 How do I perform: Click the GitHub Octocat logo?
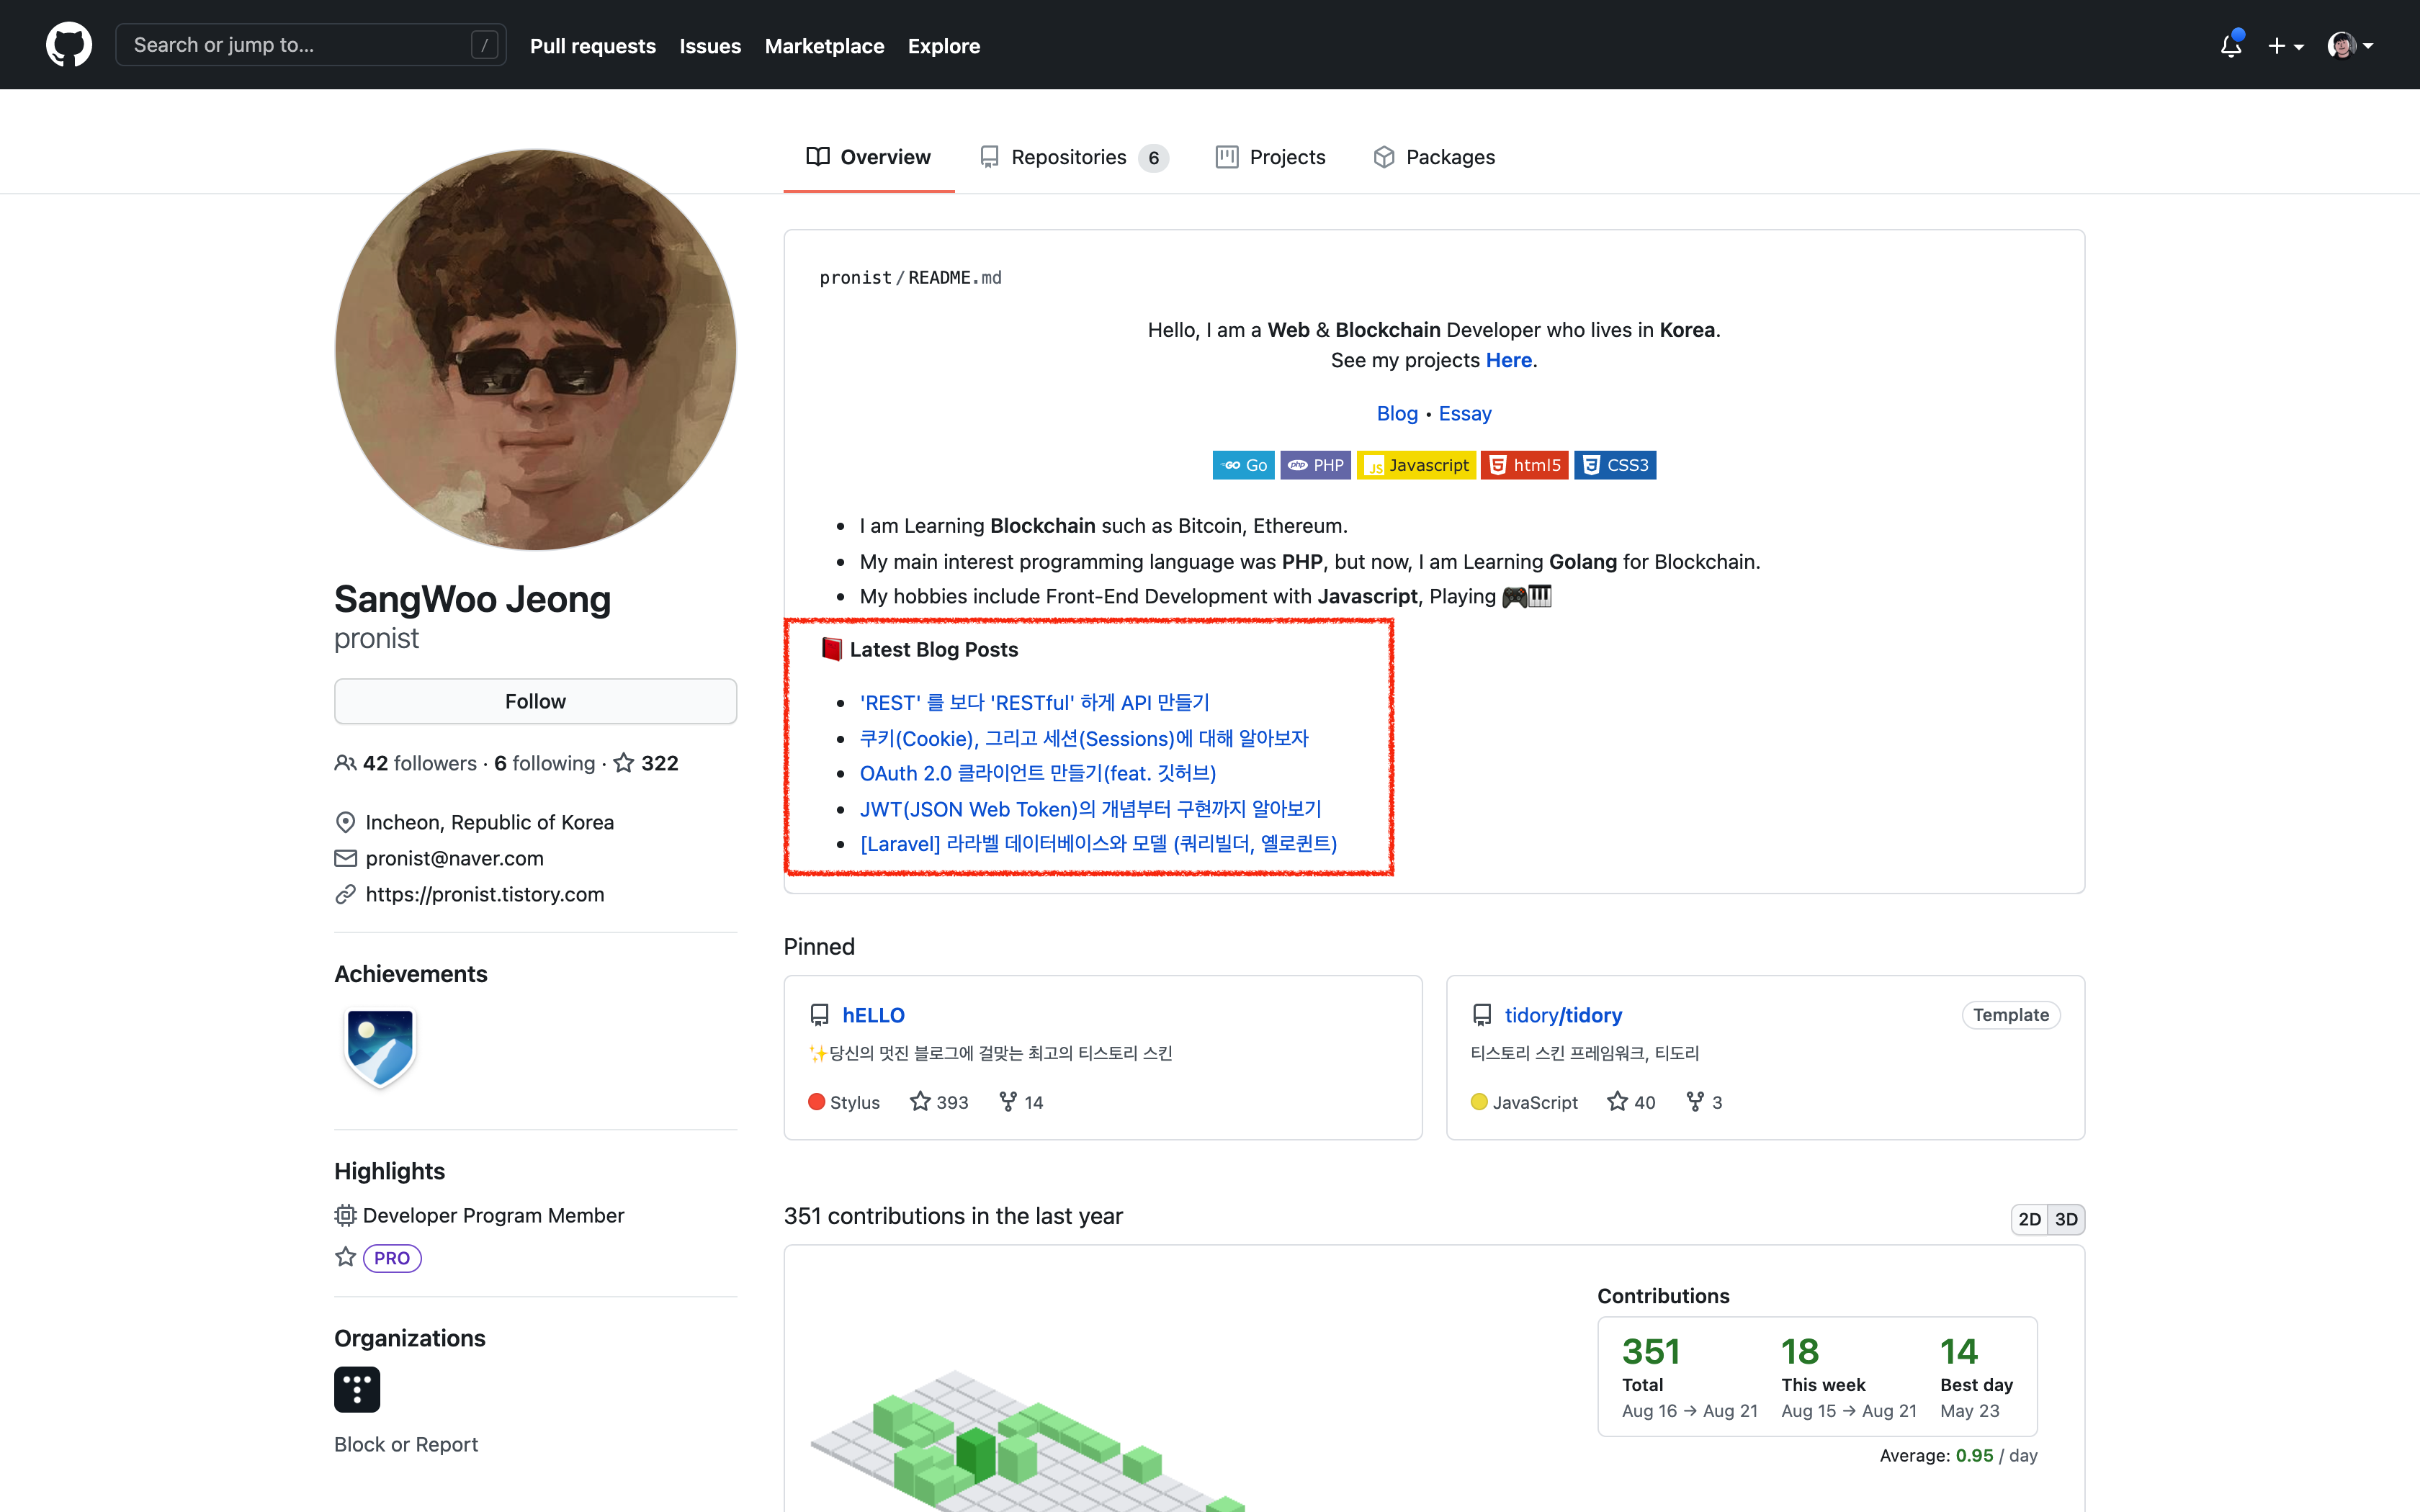[68, 45]
